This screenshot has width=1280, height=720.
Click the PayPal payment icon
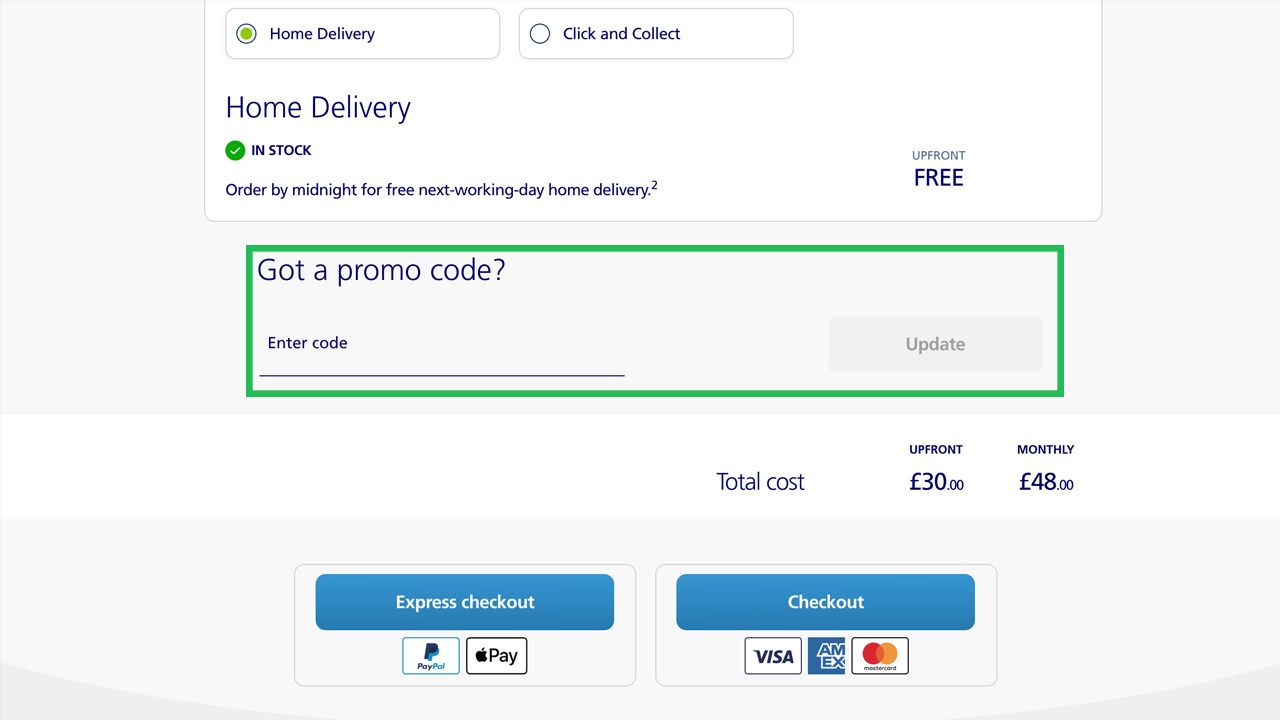coord(431,656)
